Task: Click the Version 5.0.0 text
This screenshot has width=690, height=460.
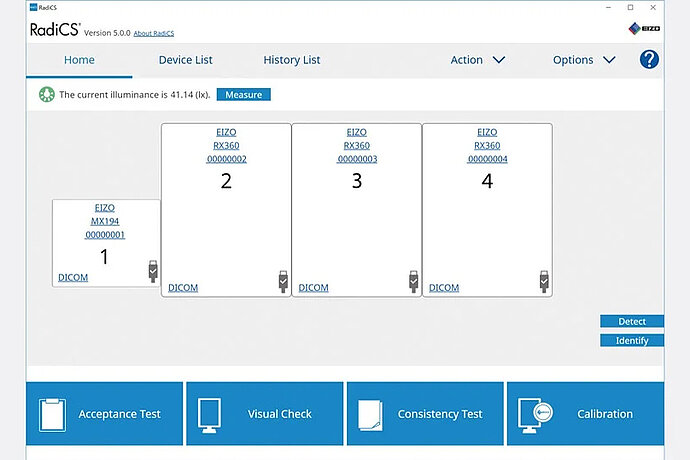Action: [107, 33]
